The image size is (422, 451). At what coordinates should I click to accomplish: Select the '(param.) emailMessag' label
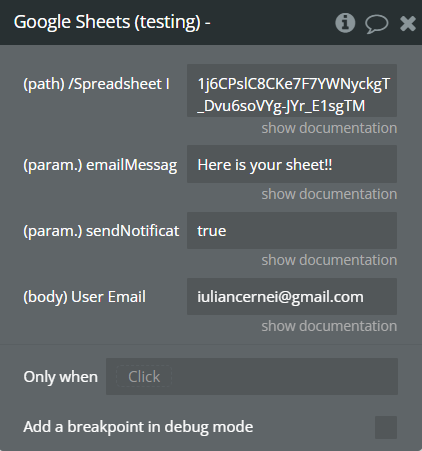100,165
